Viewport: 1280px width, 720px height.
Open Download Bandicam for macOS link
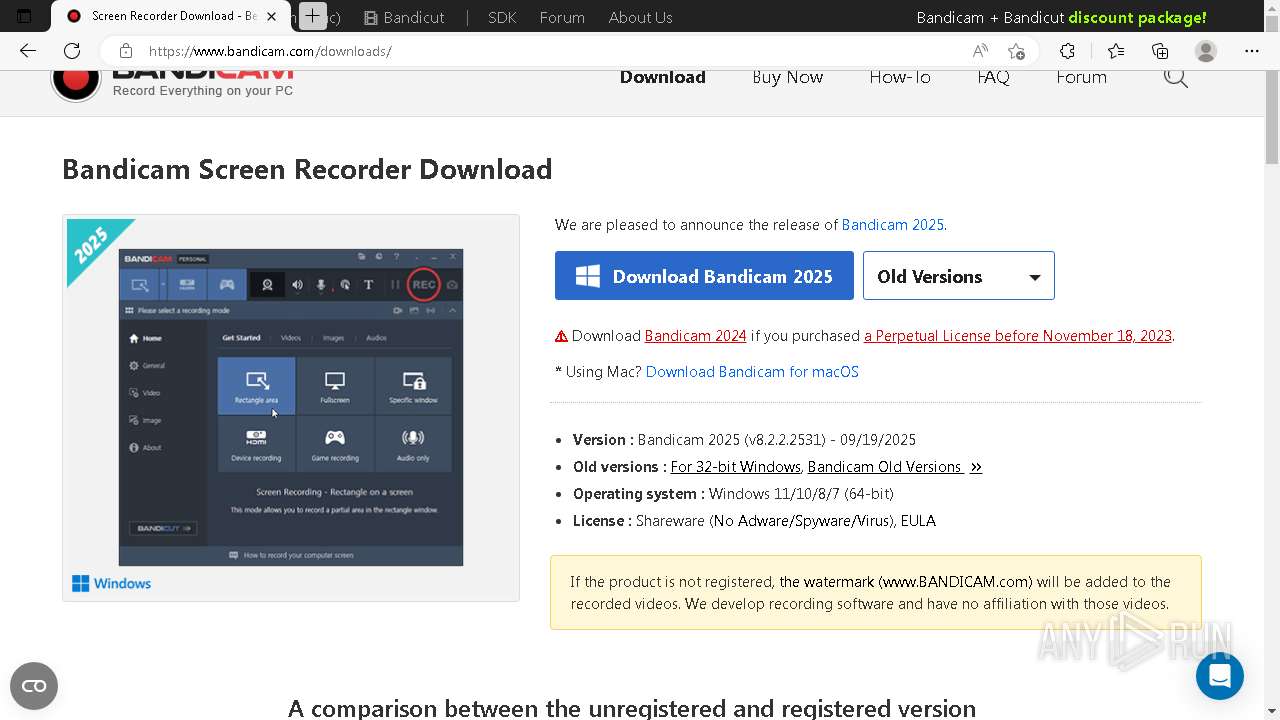click(x=752, y=372)
